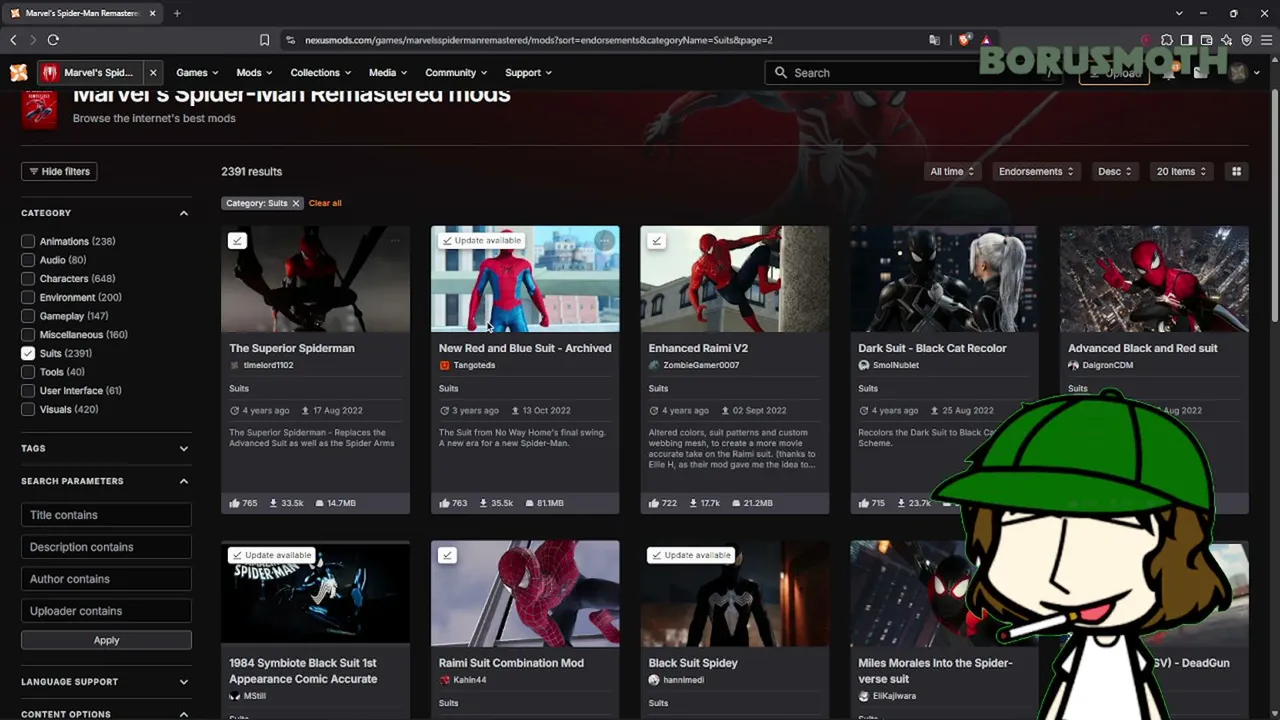Open the Community menu
1280x720 pixels.
point(456,72)
